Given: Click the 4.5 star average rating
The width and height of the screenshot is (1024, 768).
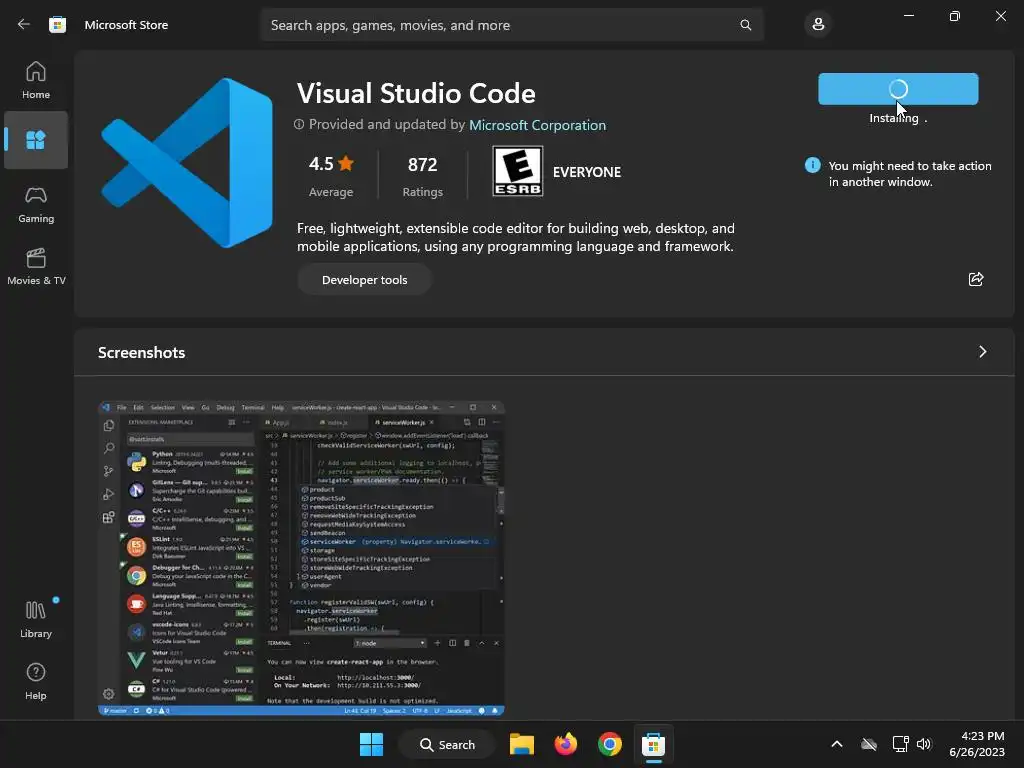Looking at the screenshot, I should [x=331, y=175].
